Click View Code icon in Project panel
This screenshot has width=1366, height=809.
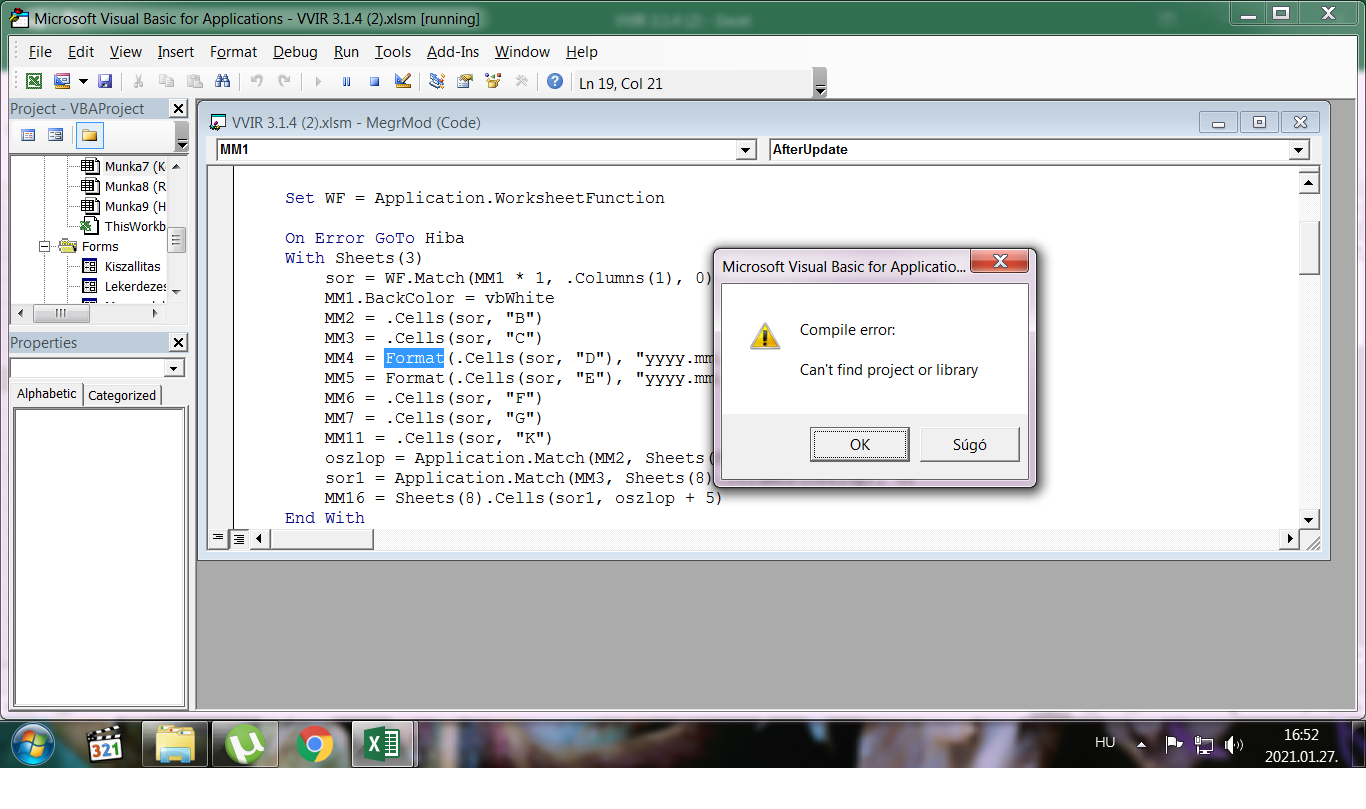coord(28,135)
